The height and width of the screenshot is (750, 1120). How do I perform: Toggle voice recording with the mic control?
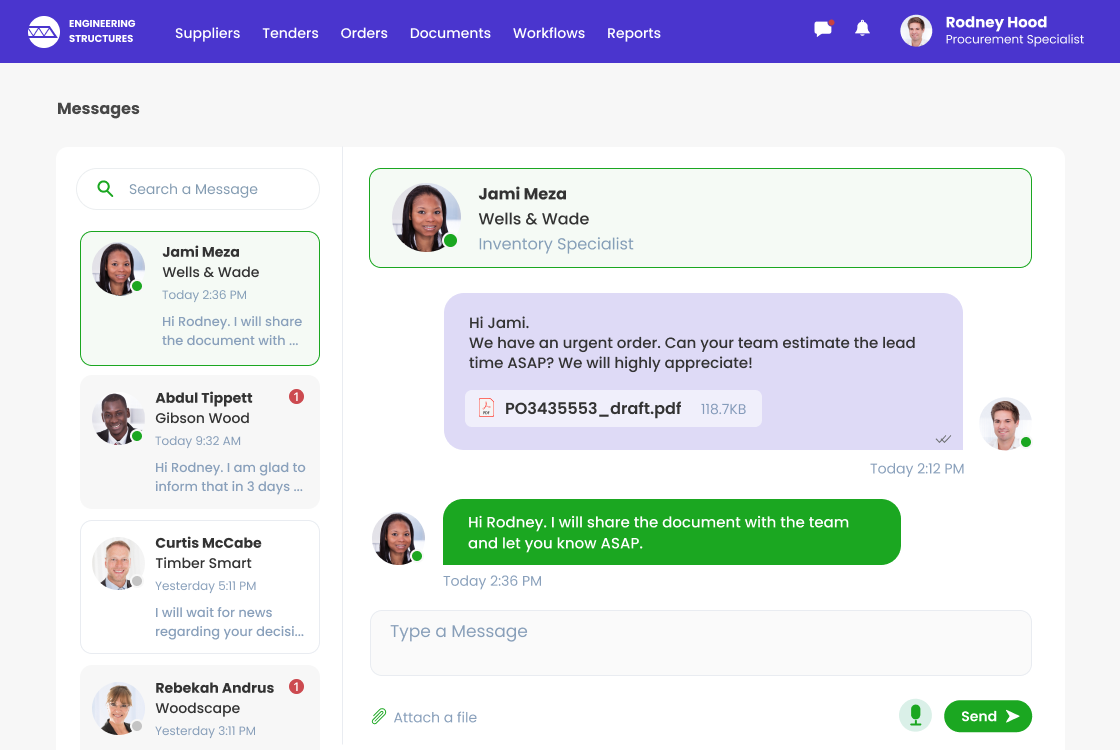click(915, 716)
